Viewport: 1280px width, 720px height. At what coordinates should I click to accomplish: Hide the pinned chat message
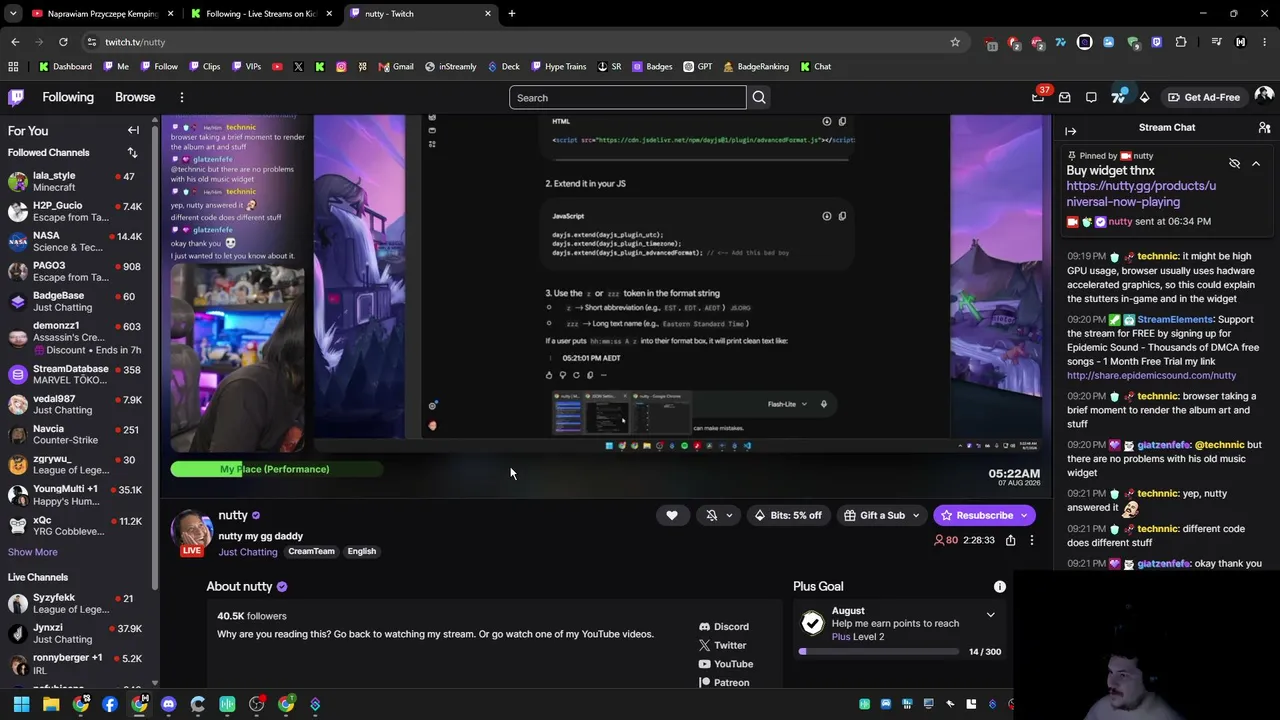pyautogui.click(x=1234, y=163)
